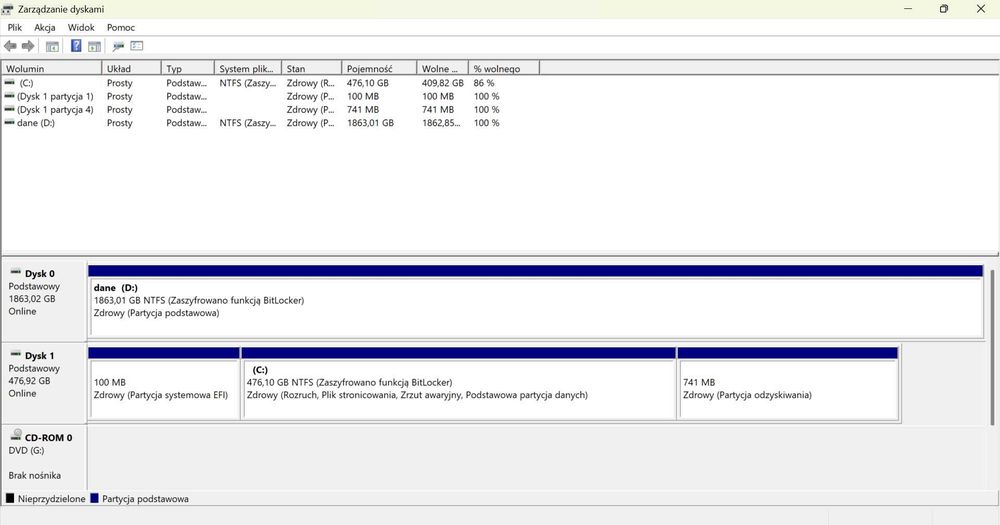The width and height of the screenshot is (1000, 525).
Task: Click the blue Partycja podstawowa legend swatch
Action: point(94,498)
